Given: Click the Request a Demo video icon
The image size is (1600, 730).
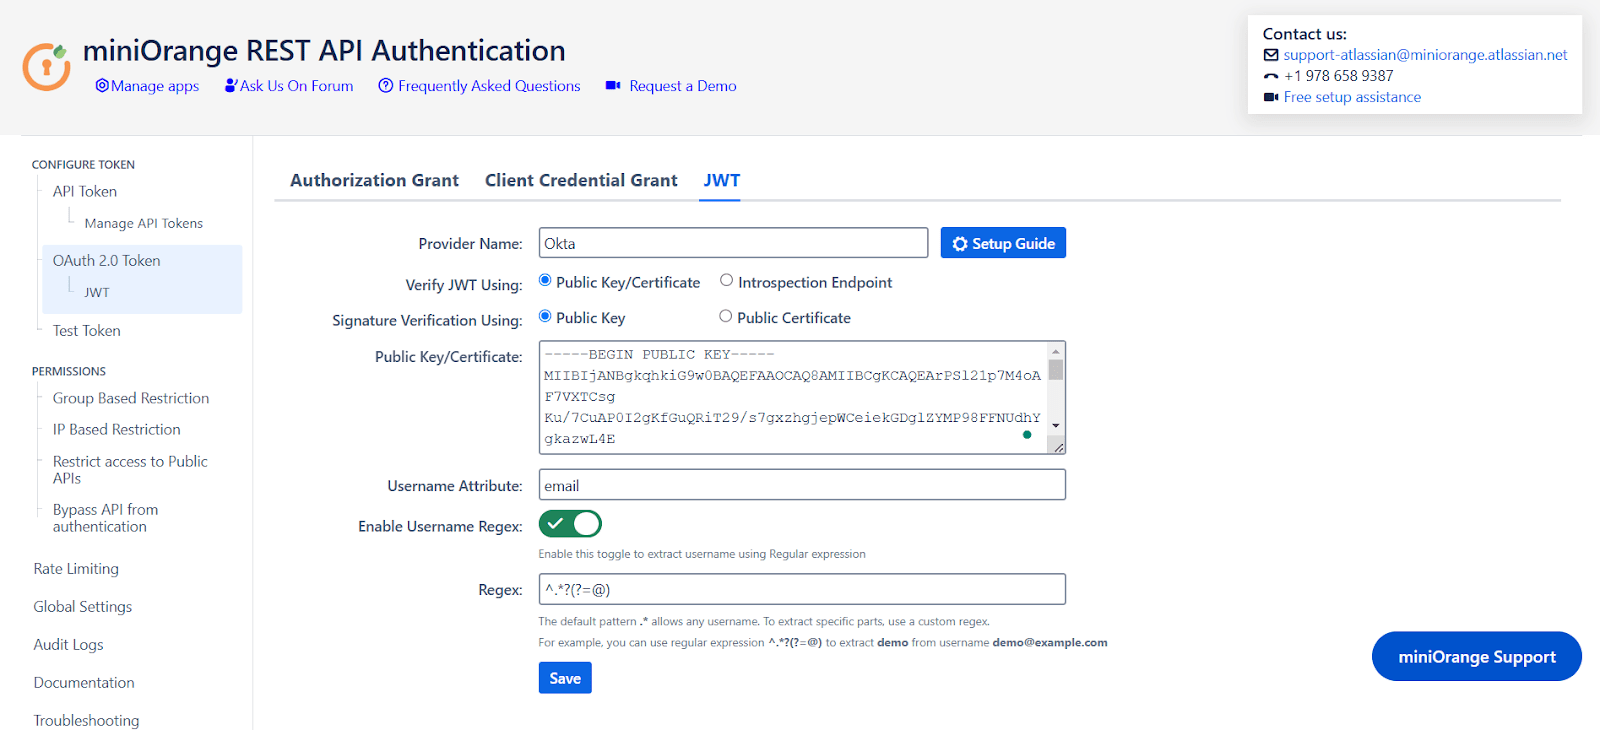Looking at the screenshot, I should pos(613,86).
